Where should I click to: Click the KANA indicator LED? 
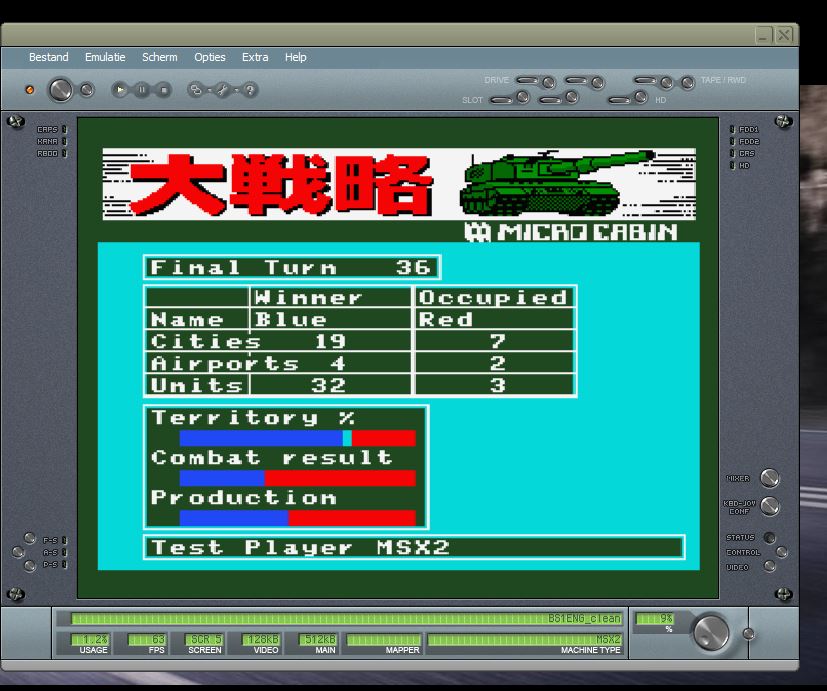[64, 141]
